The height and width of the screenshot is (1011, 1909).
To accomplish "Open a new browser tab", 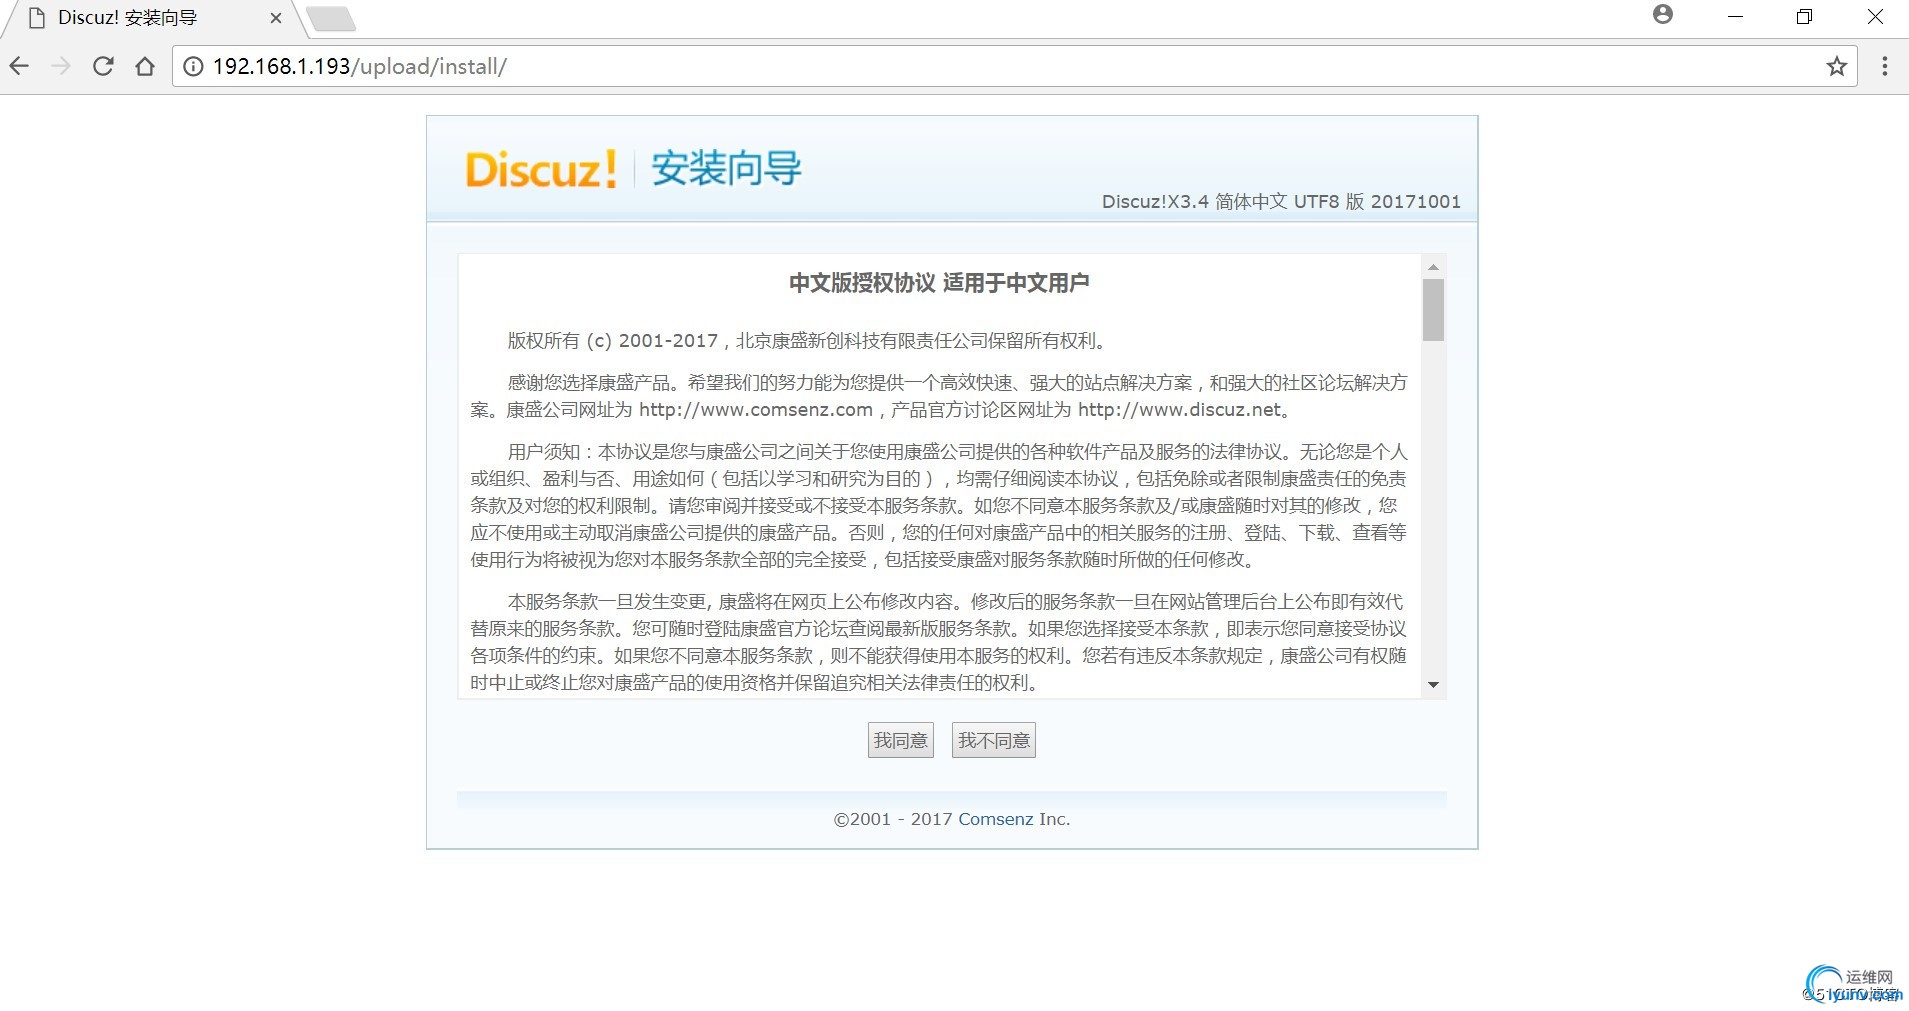I will (x=330, y=18).
